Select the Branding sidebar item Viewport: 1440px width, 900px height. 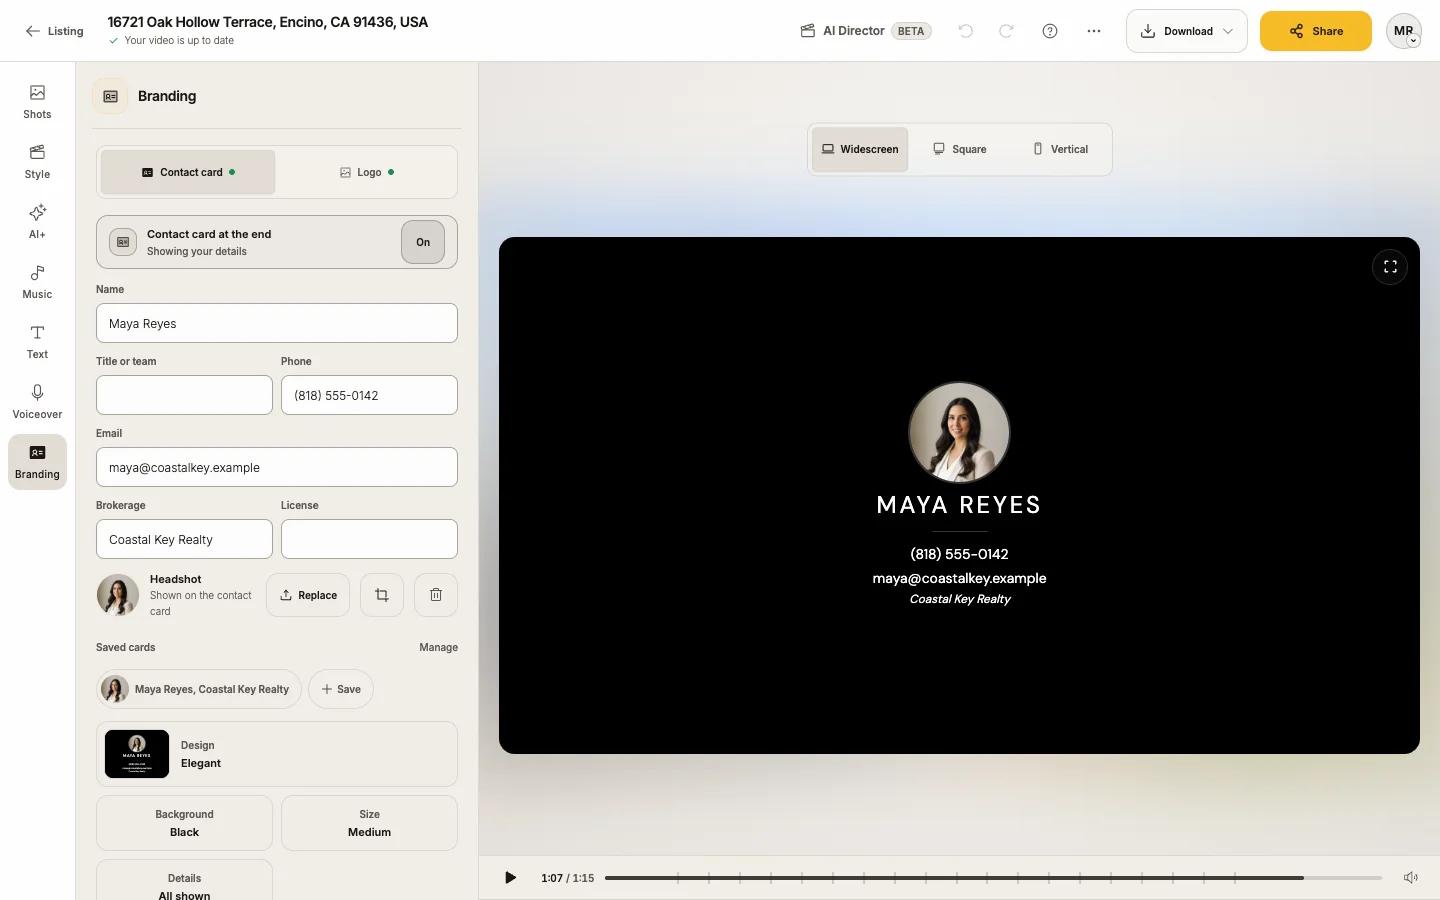tap(37, 462)
